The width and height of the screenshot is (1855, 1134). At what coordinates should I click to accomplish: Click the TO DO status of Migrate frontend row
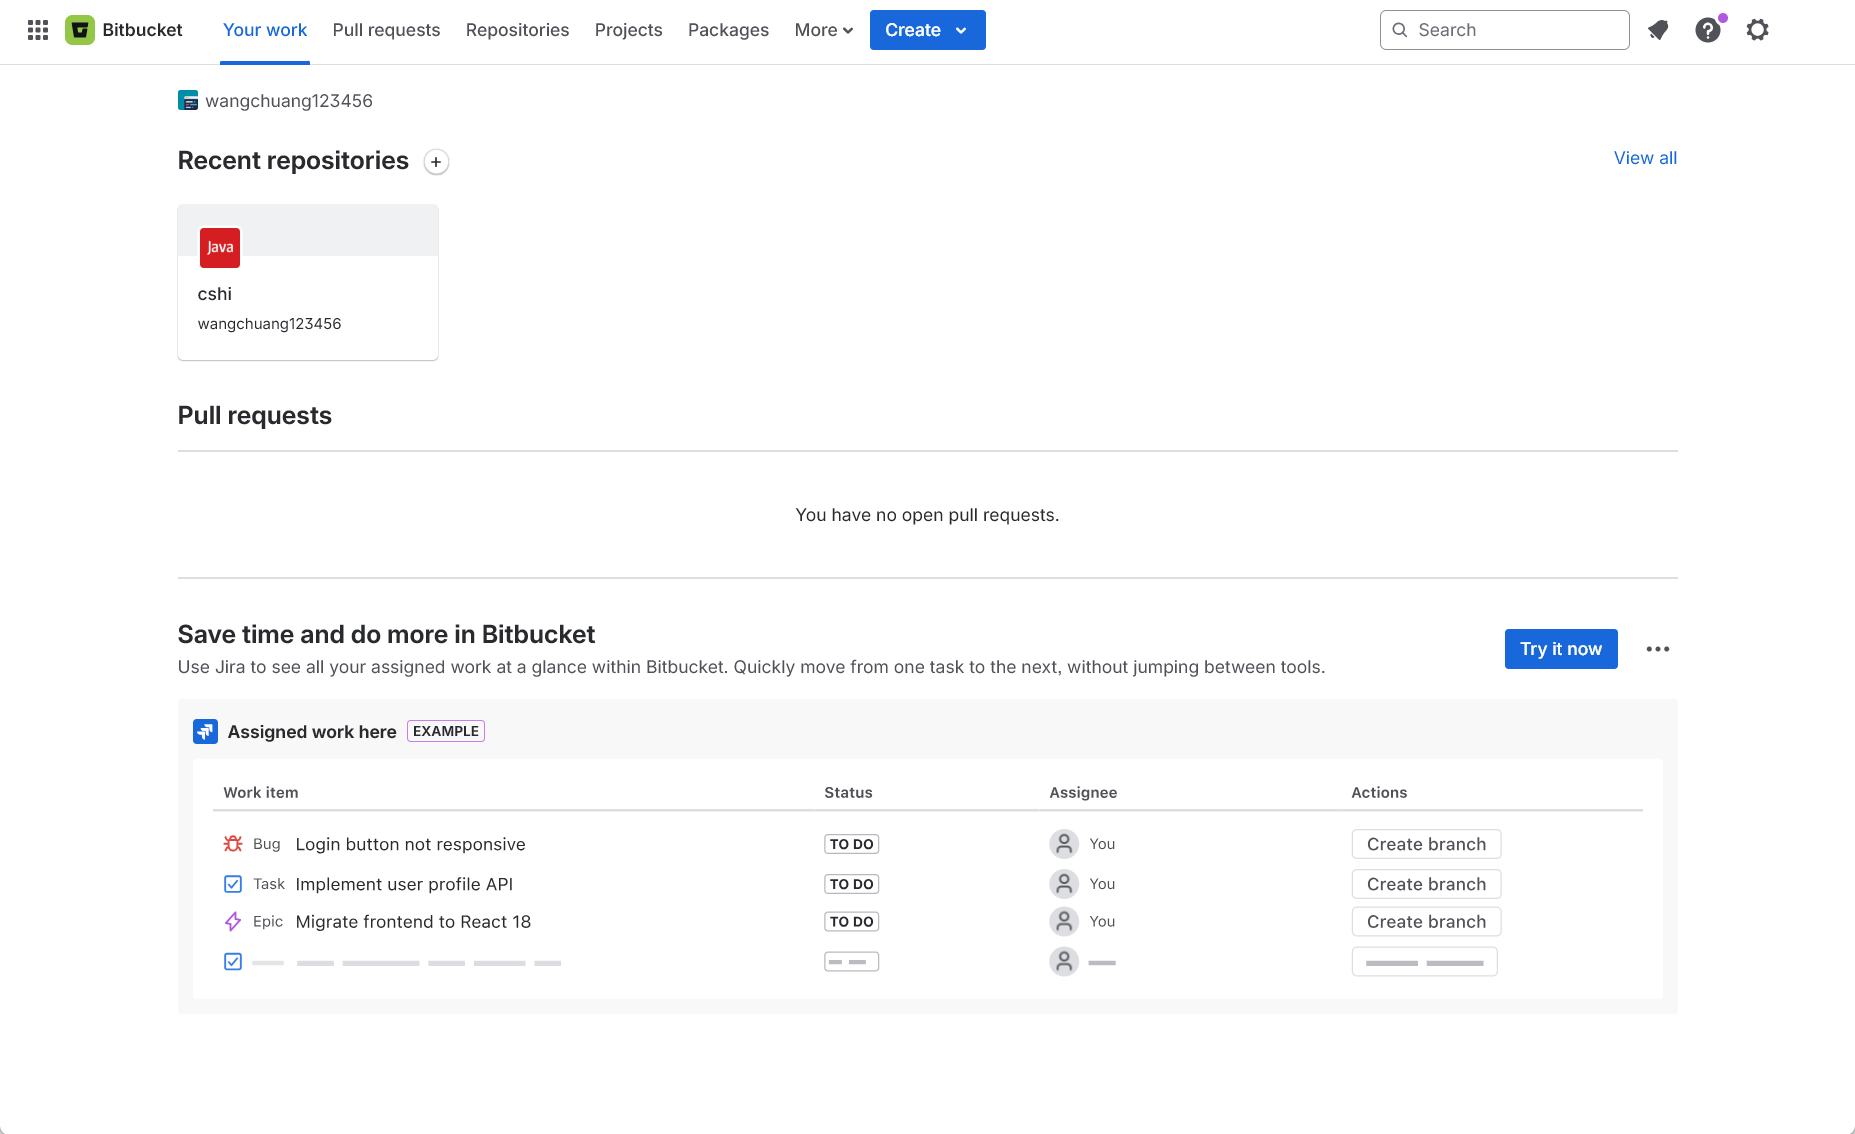coord(852,922)
